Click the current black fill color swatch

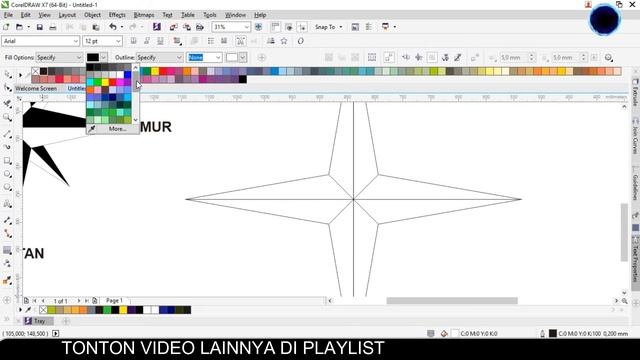pos(93,58)
